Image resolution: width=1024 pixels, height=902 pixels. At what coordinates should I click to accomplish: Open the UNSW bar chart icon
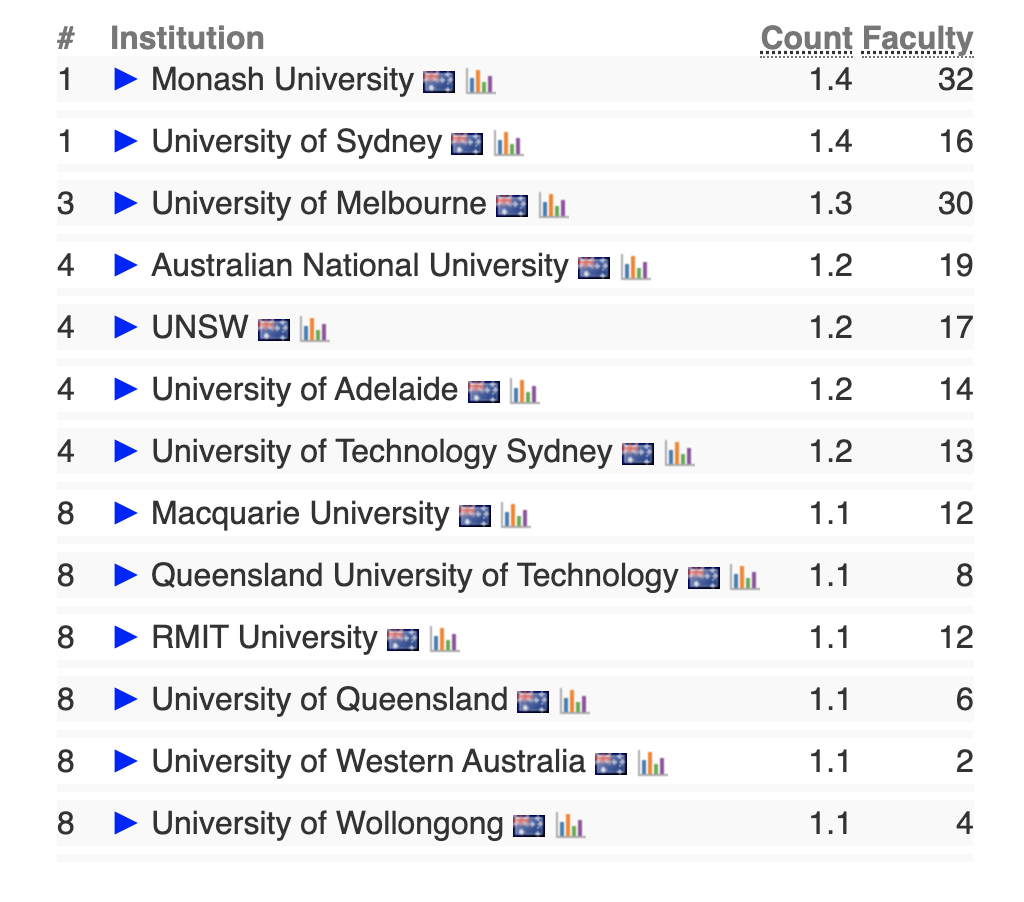click(x=315, y=330)
